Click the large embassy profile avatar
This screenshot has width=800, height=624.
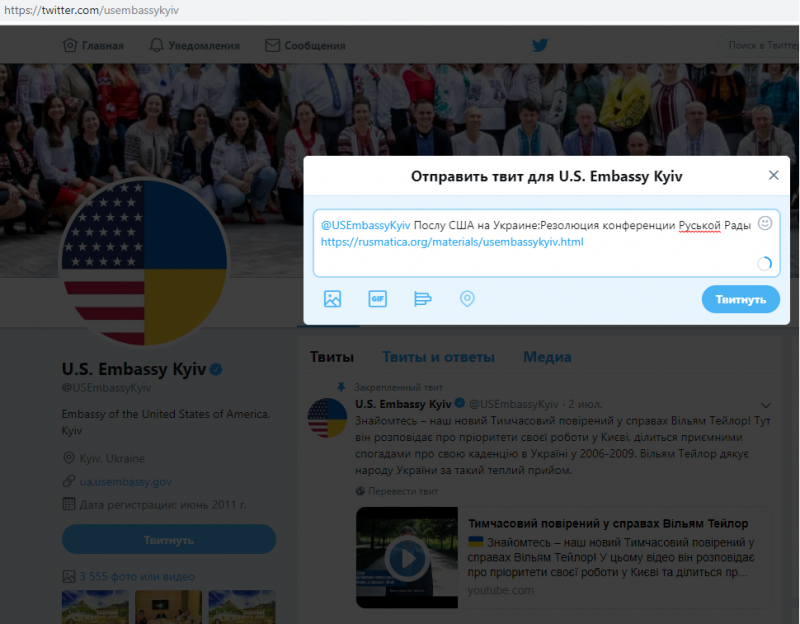tap(144, 262)
